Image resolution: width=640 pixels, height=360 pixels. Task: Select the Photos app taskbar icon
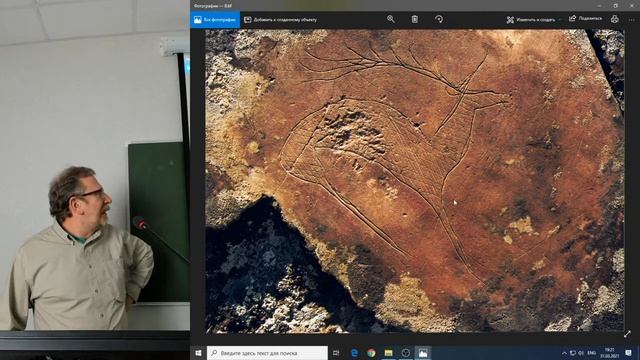coord(423,353)
